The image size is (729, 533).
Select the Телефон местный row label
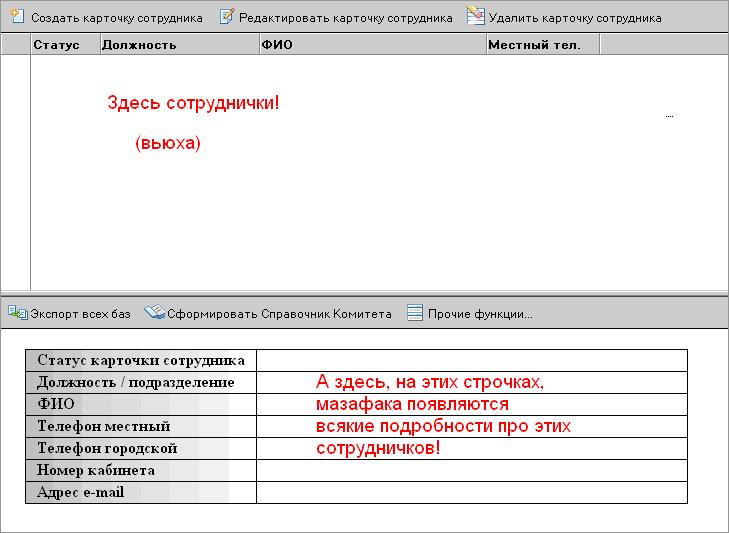103,426
